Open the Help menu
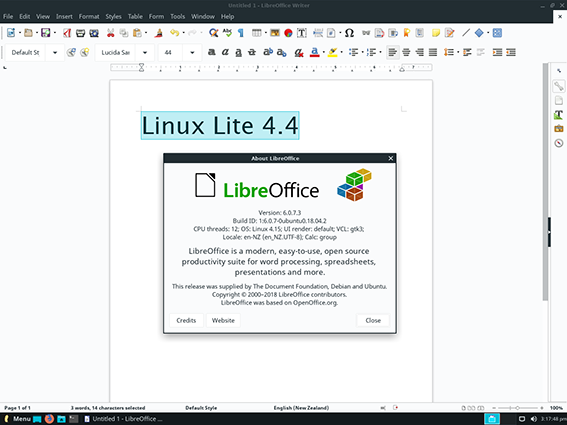Image resolution: width=567 pixels, height=425 pixels. pyautogui.click(x=227, y=16)
